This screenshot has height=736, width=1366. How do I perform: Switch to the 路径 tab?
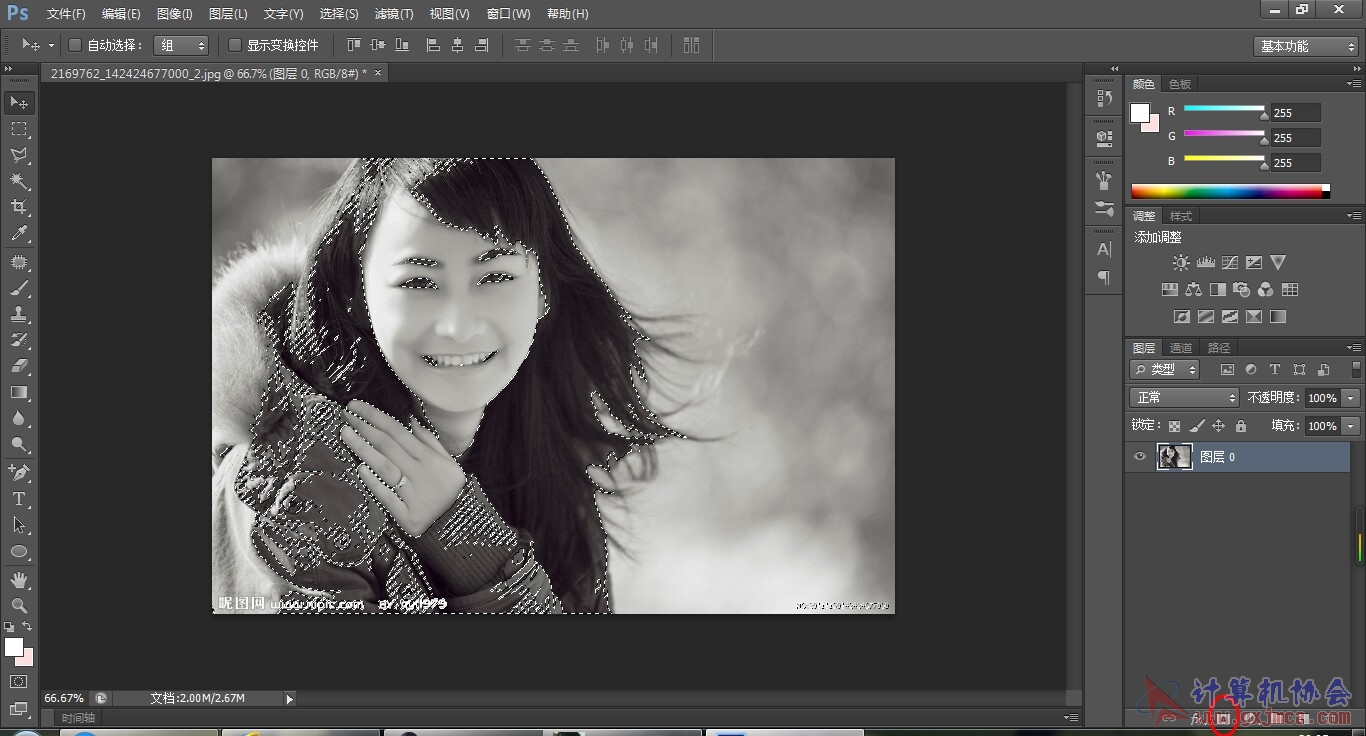(1219, 348)
